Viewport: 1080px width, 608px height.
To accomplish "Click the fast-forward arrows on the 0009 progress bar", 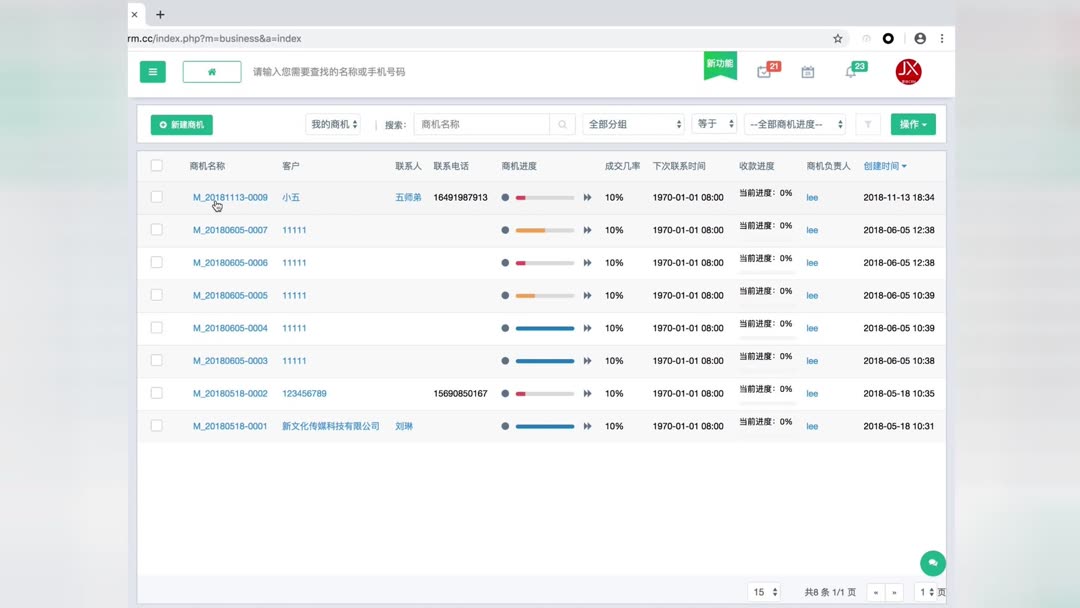I will (587, 197).
